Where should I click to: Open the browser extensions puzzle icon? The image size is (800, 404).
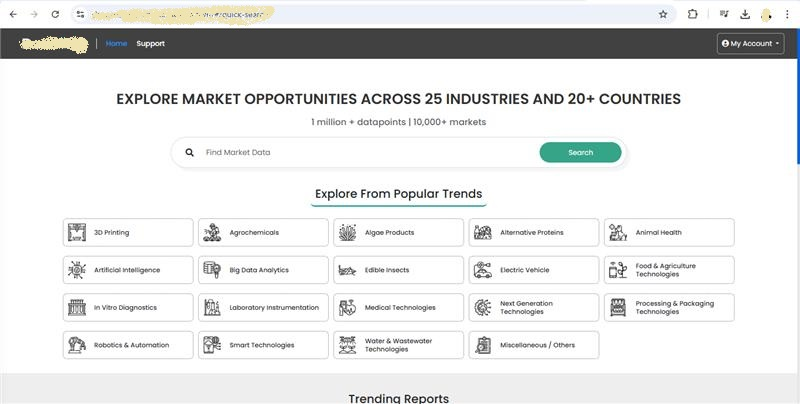tap(692, 14)
